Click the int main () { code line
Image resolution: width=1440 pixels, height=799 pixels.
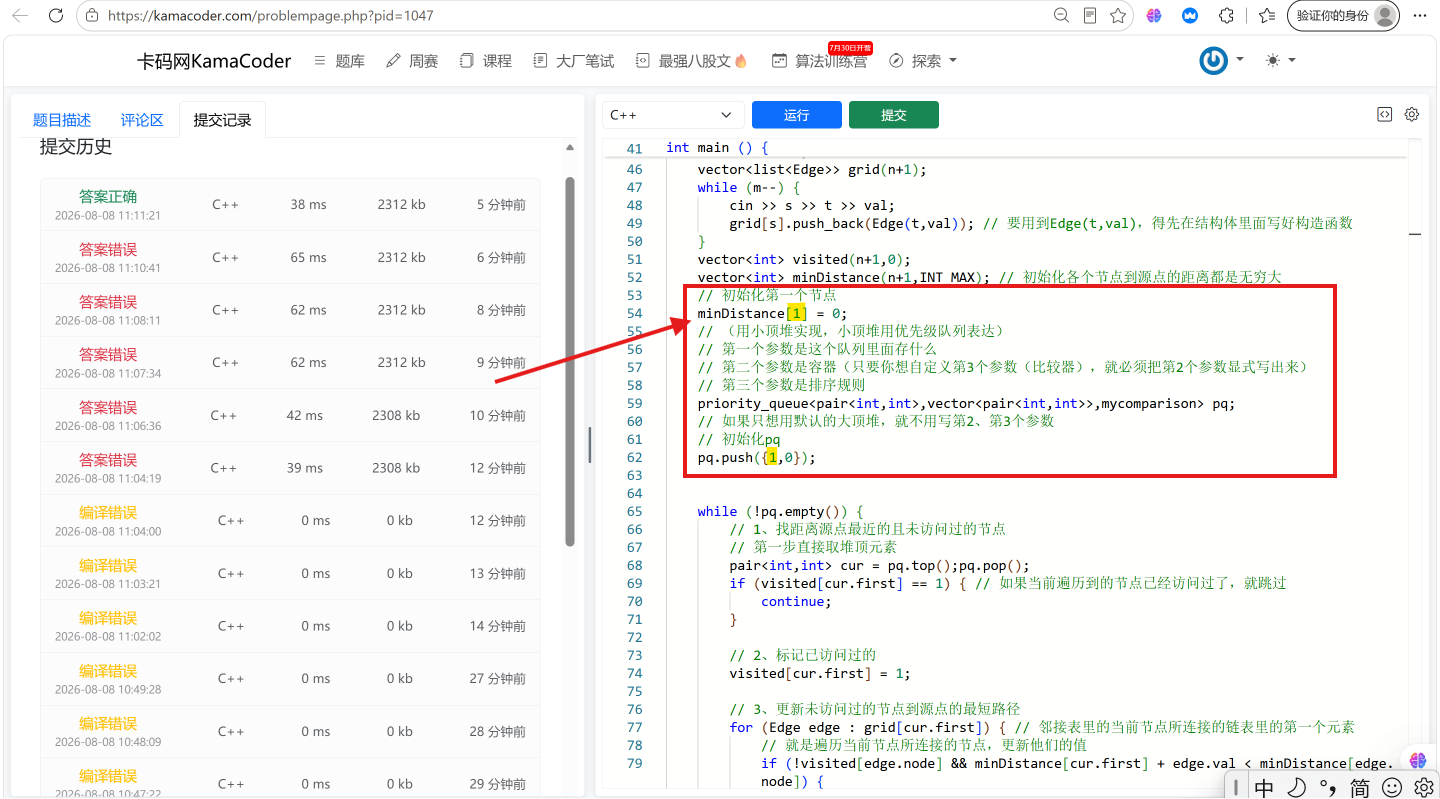click(717, 148)
